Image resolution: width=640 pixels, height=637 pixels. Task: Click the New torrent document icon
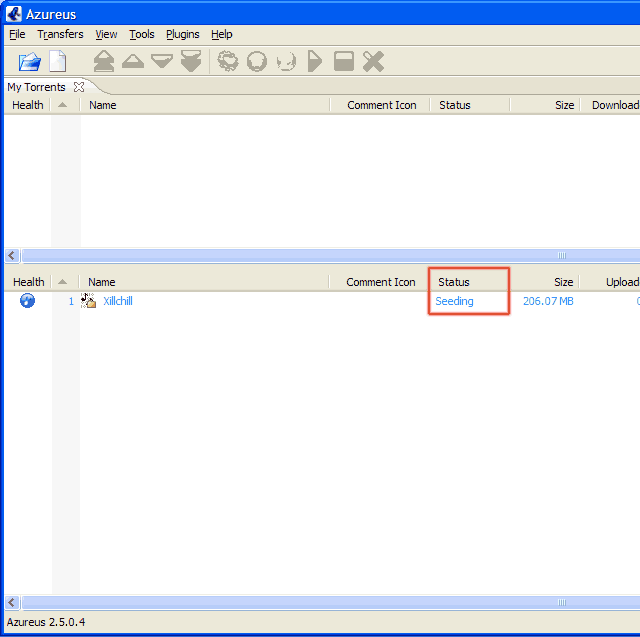58,61
